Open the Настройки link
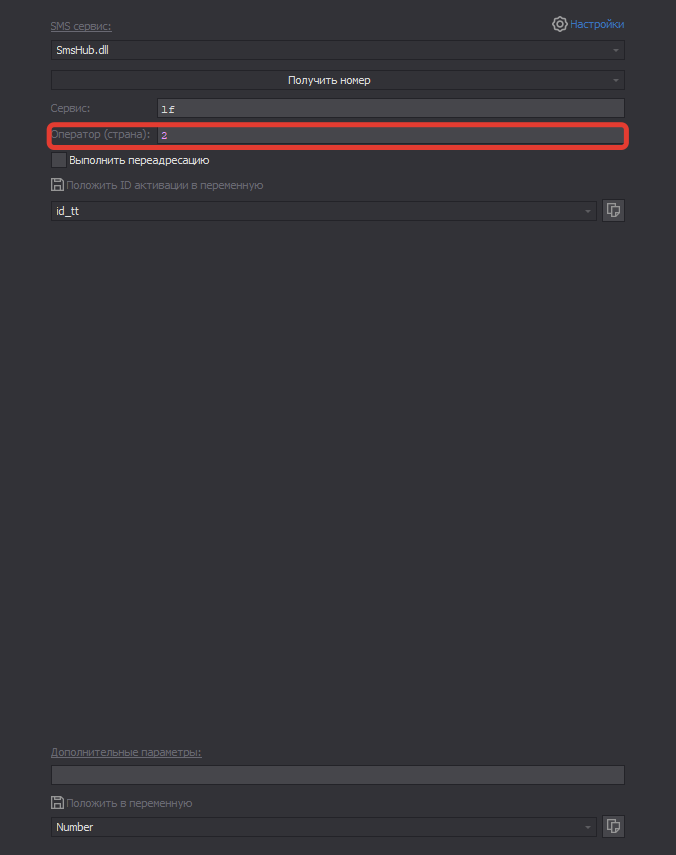The width and height of the screenshot is (676, 855). coord(597,24)
